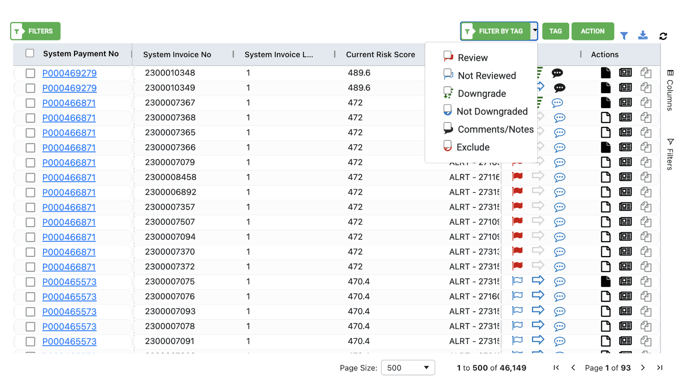Click the green FILTERS button
This screenshot has height=381, width=688.
click(x=35, y=31)
